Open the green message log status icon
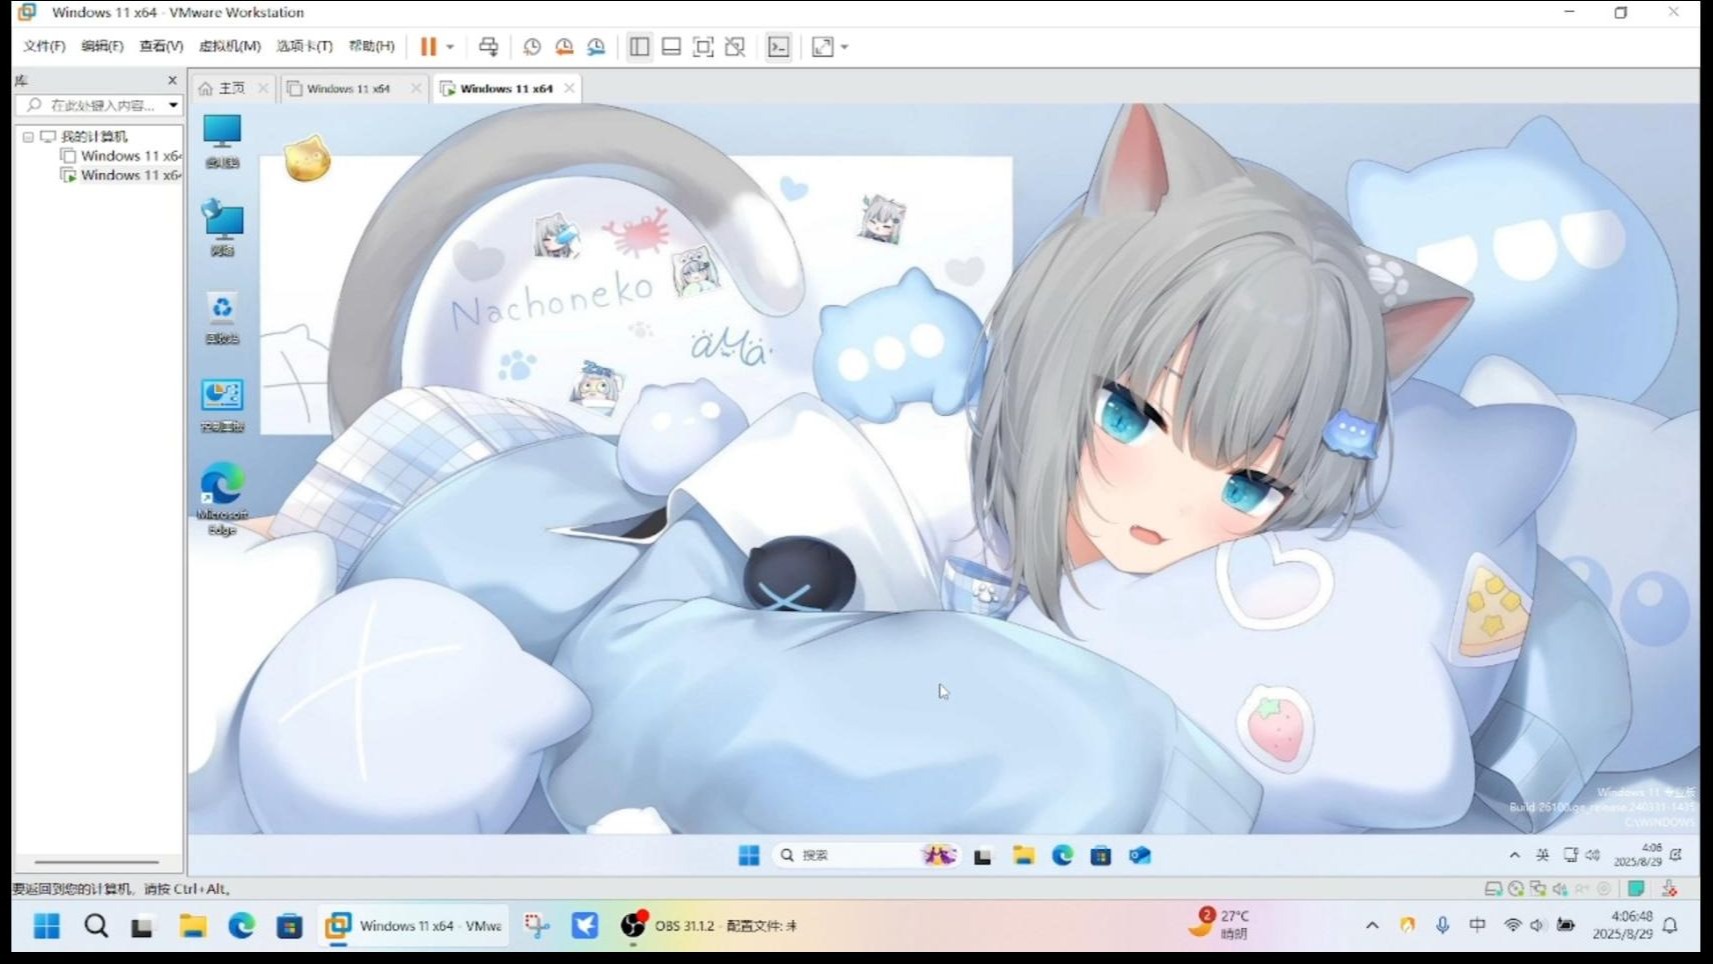The image size is (1713, 964). click(x=1636, y=888)
